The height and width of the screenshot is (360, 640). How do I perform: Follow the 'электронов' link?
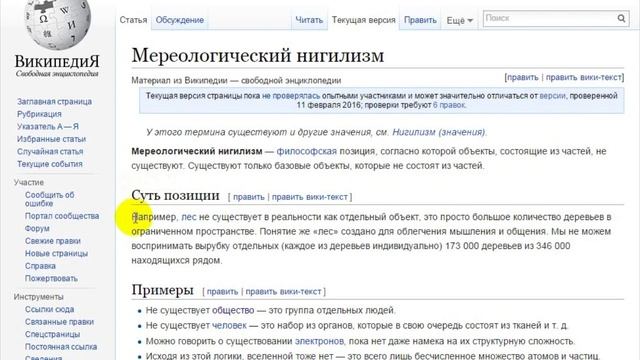click(x=319, y=341)
